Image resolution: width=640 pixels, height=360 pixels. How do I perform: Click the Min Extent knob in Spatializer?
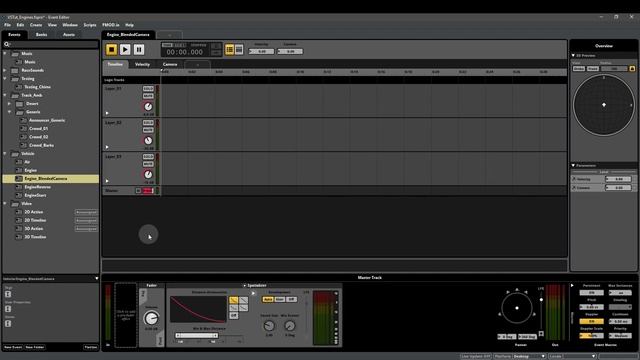(x=290, y=326)
